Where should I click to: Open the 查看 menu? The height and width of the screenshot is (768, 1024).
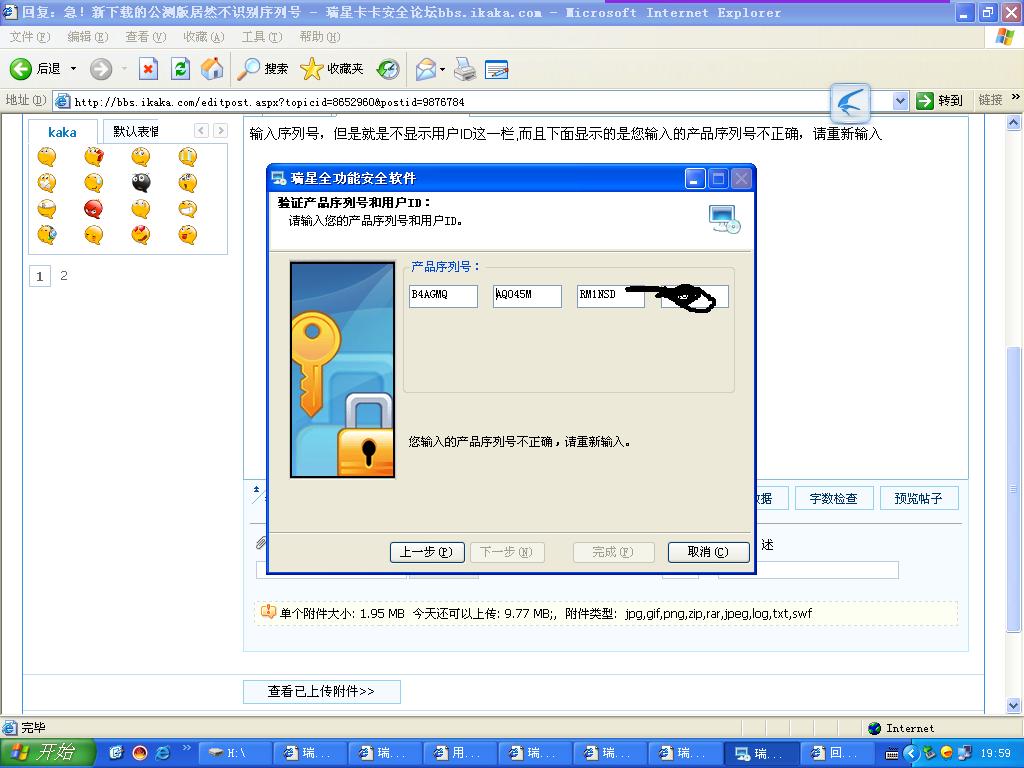click(146, 37)
